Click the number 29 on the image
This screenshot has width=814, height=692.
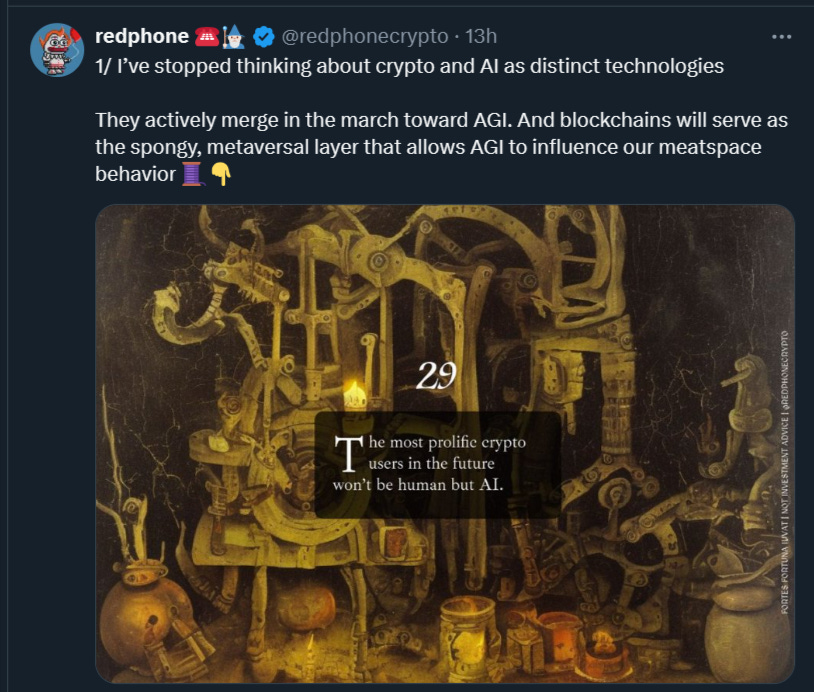[x=436, y=375]
